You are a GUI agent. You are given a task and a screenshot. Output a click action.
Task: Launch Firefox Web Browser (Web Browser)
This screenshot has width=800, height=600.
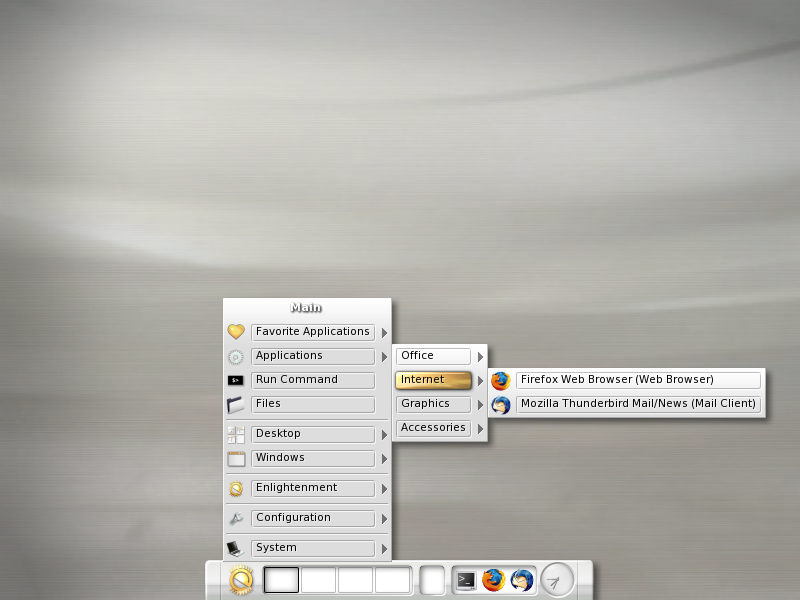click(638, 380)
